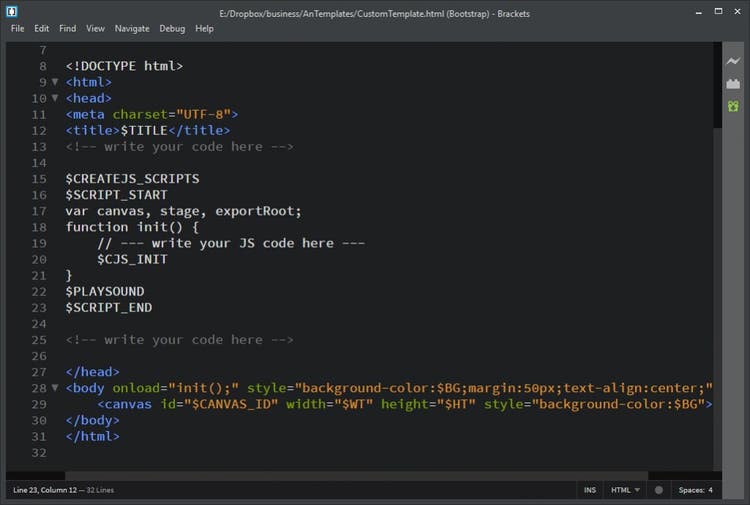
Task: Open the Edit menu
Action: tap(41, 29)
